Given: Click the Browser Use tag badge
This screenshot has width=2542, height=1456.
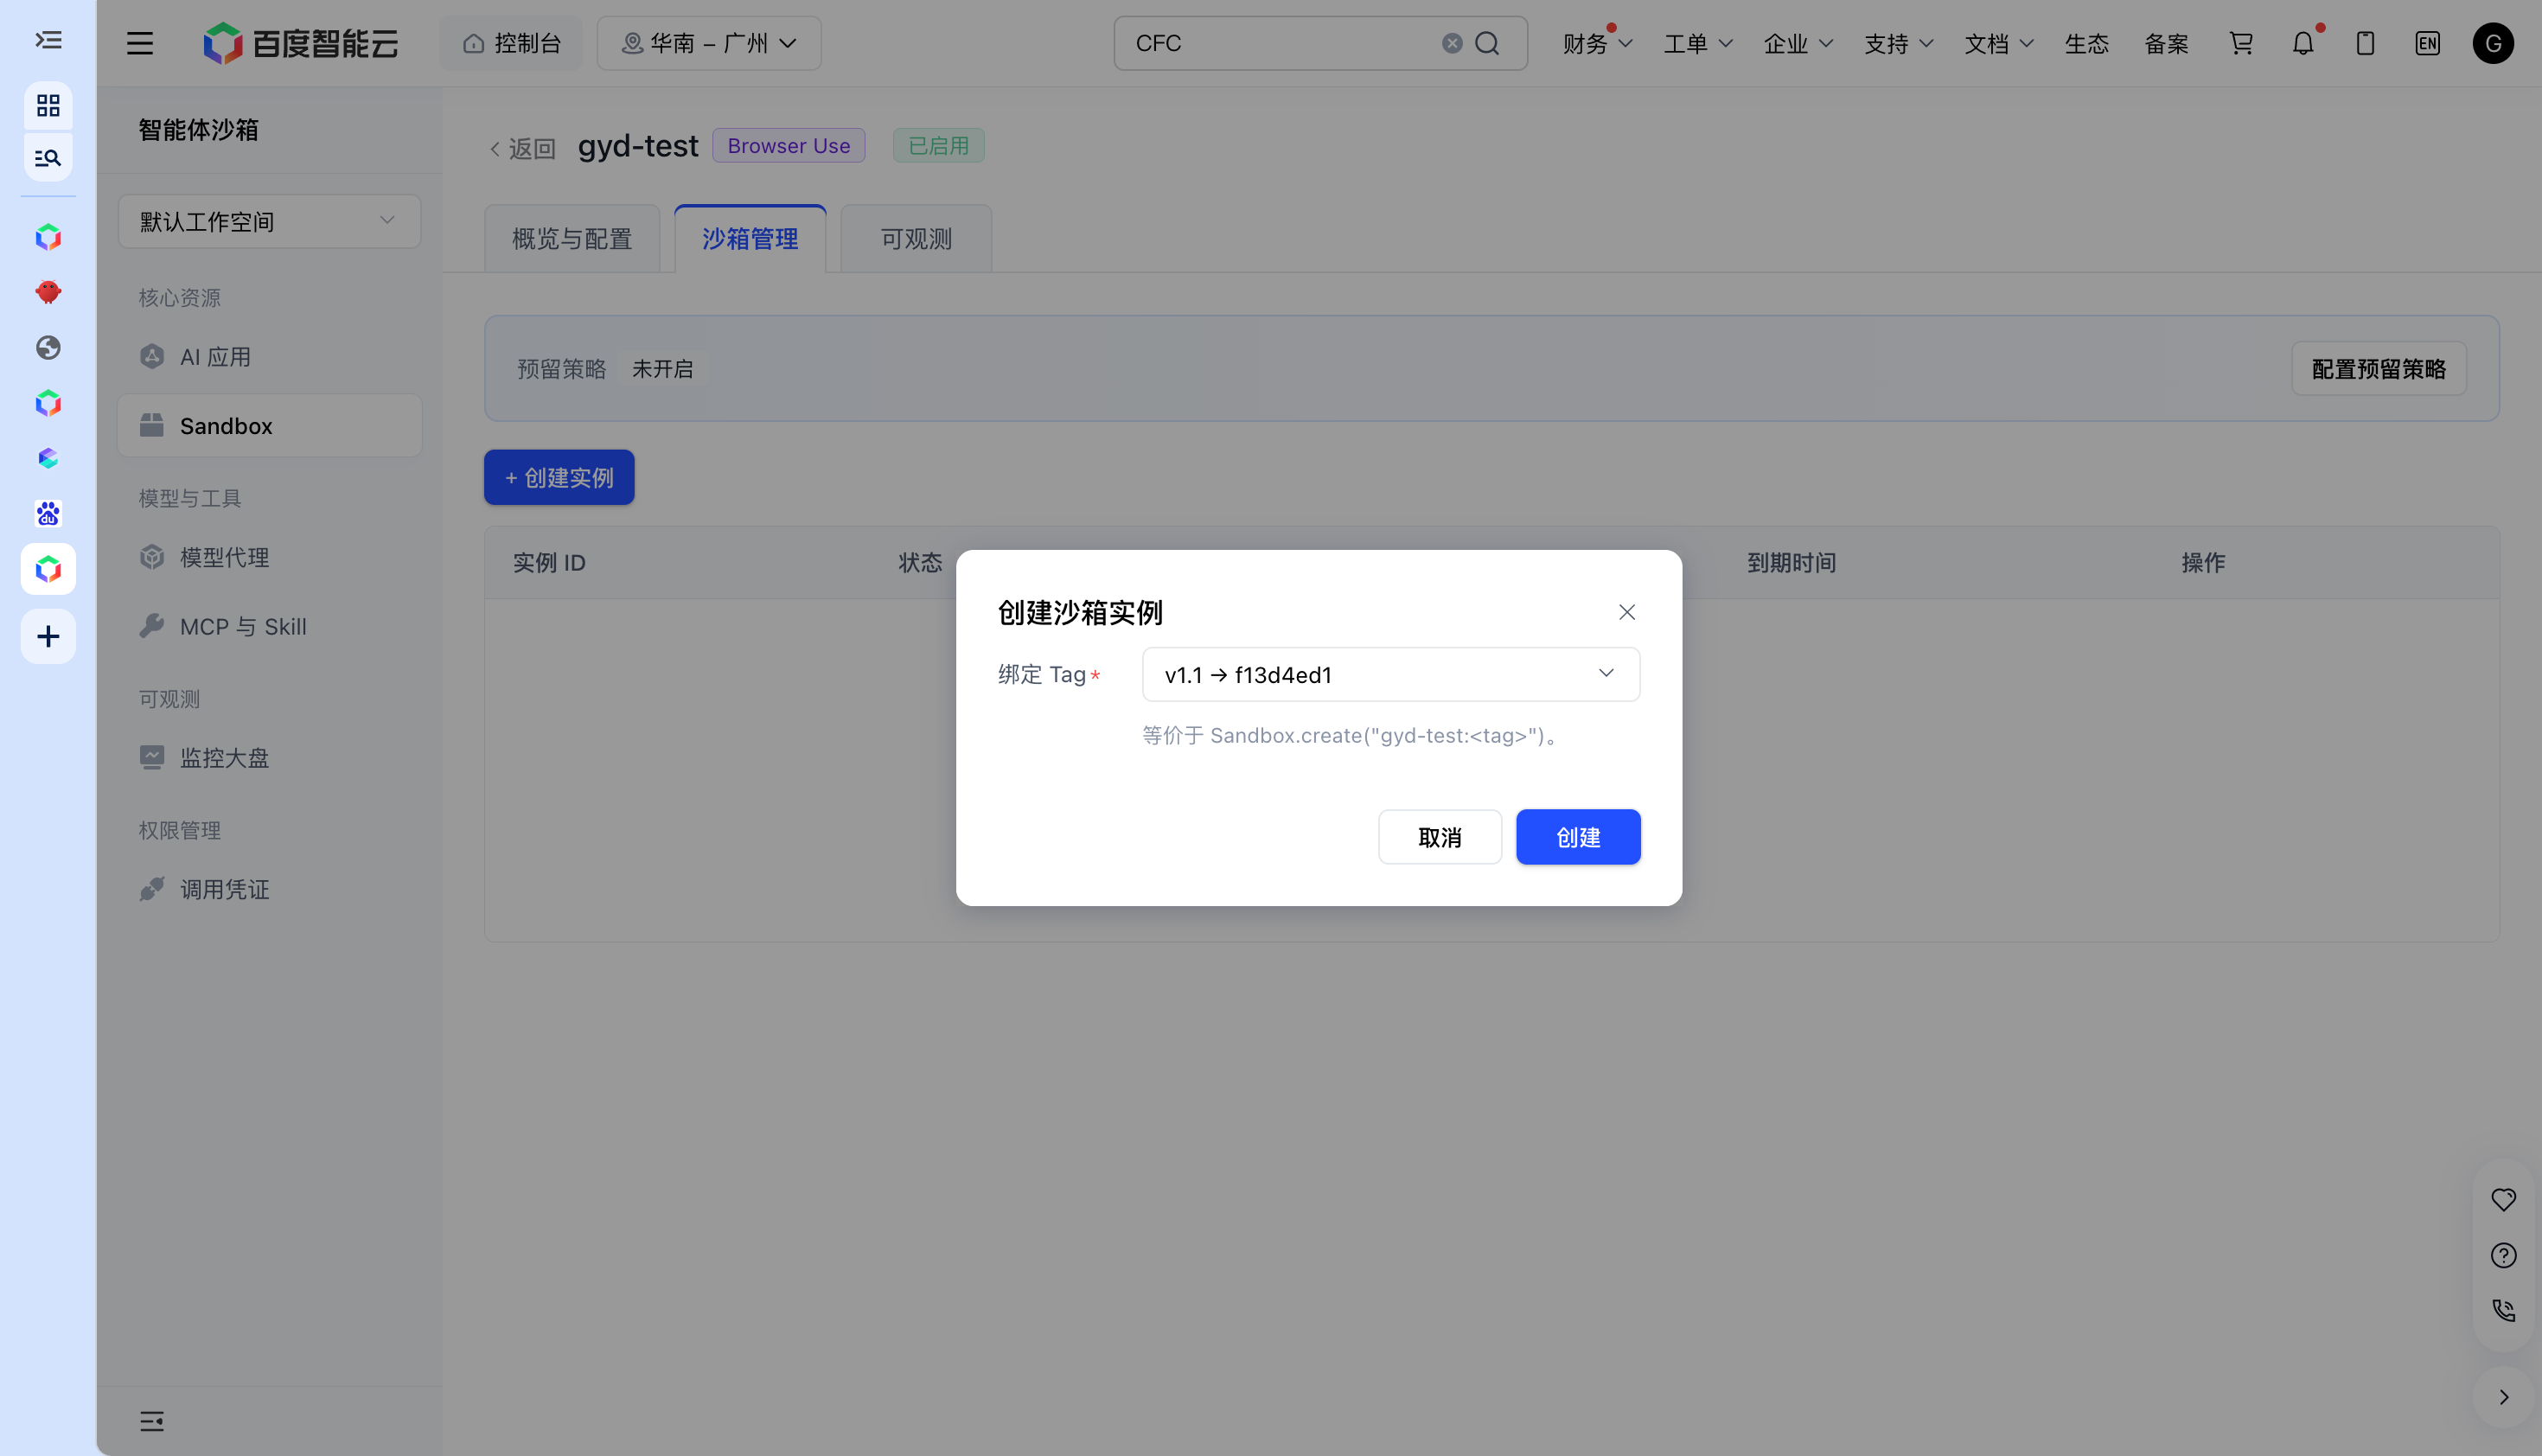Looking at the screenshot, I should 789,145.
